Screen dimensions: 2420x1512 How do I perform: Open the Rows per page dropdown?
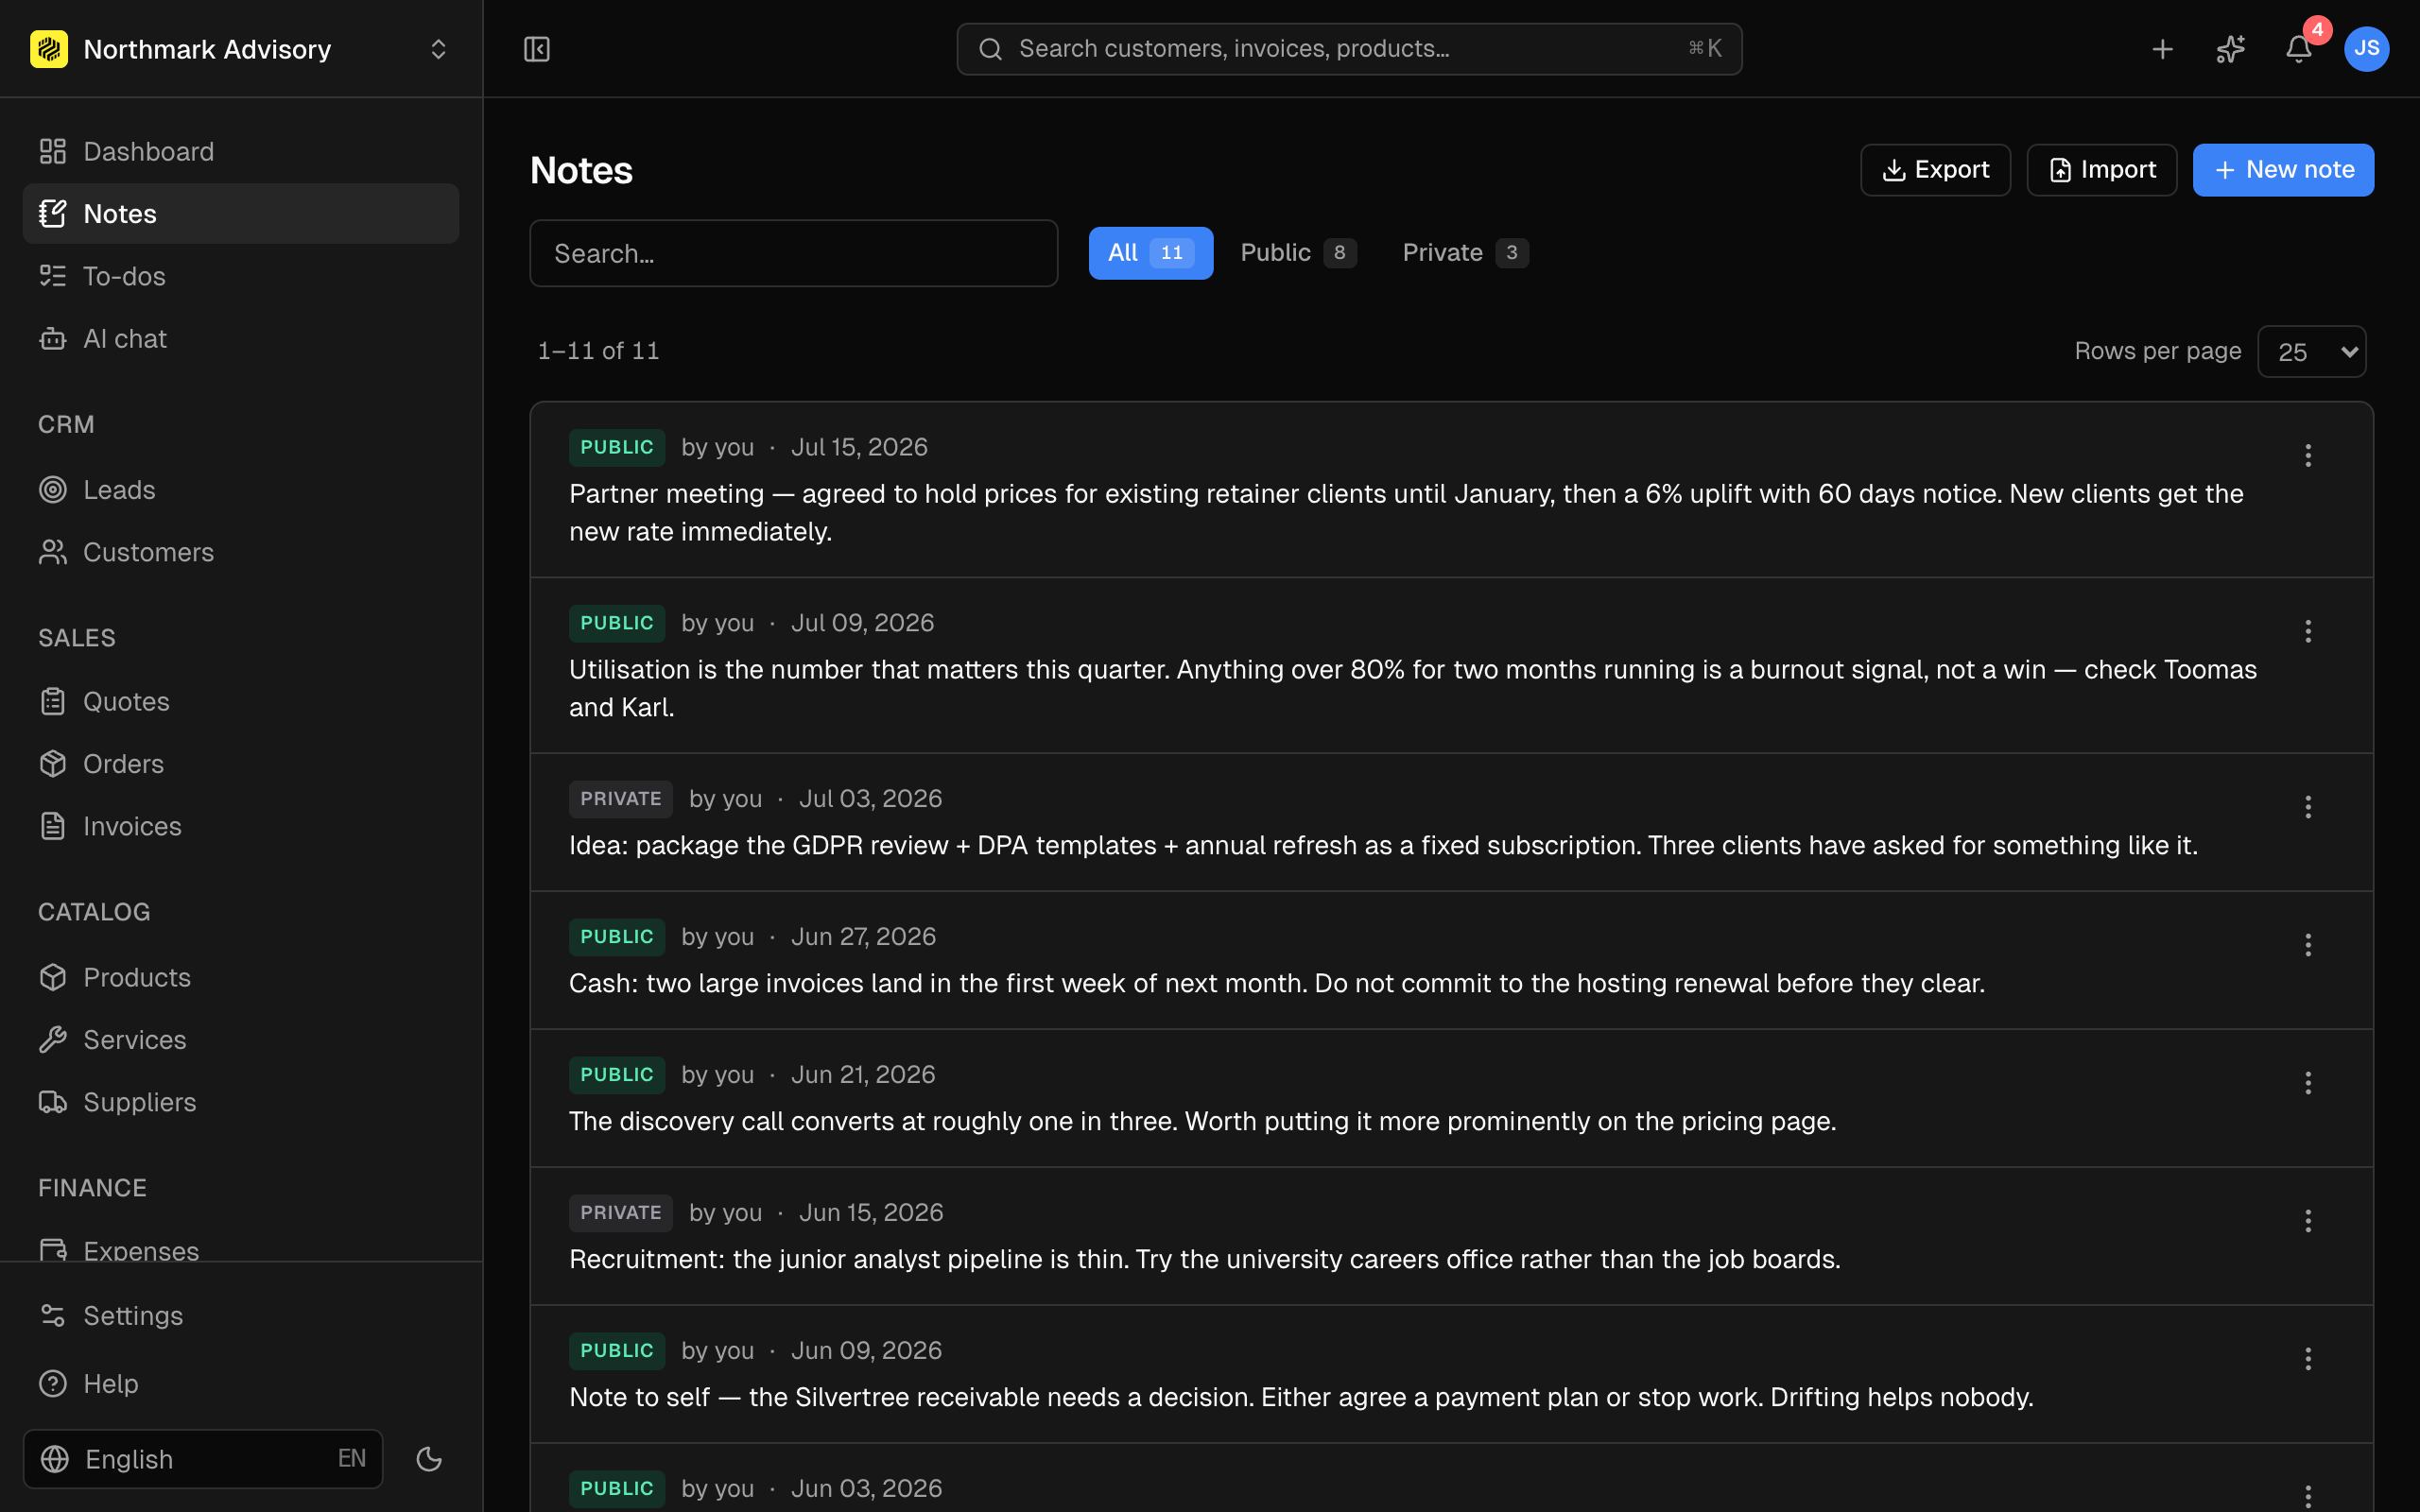coord(2312,351)
